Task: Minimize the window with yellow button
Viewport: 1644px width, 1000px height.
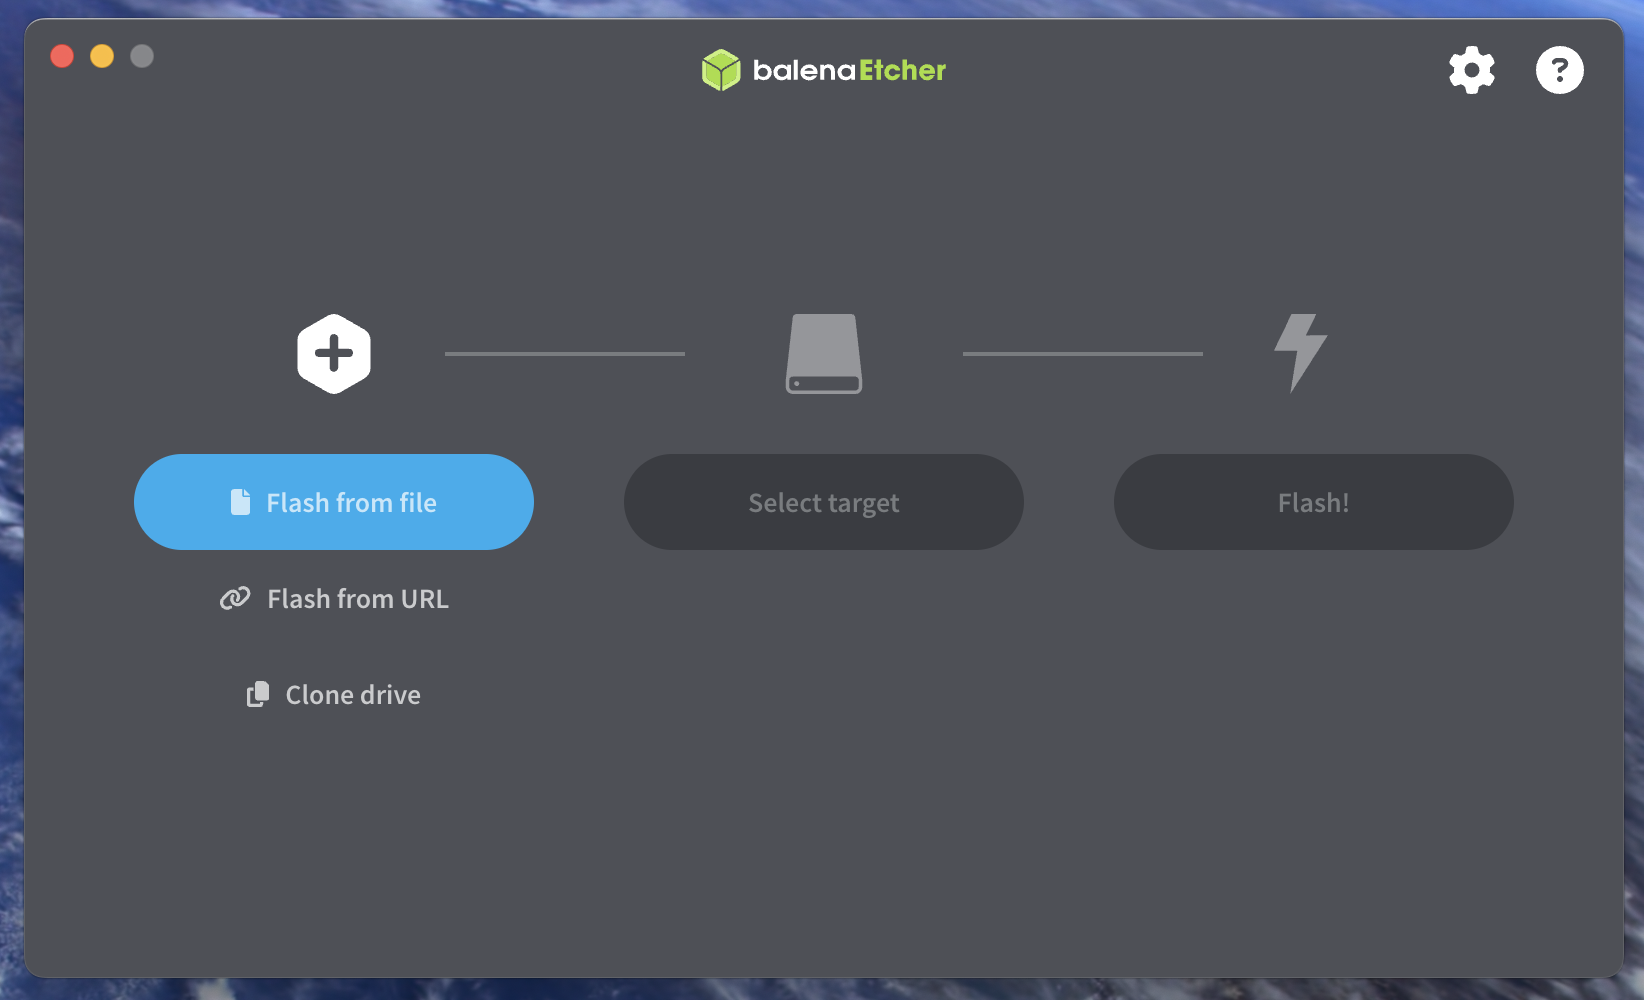Action: pyautogui.click(x=102, y=56)
